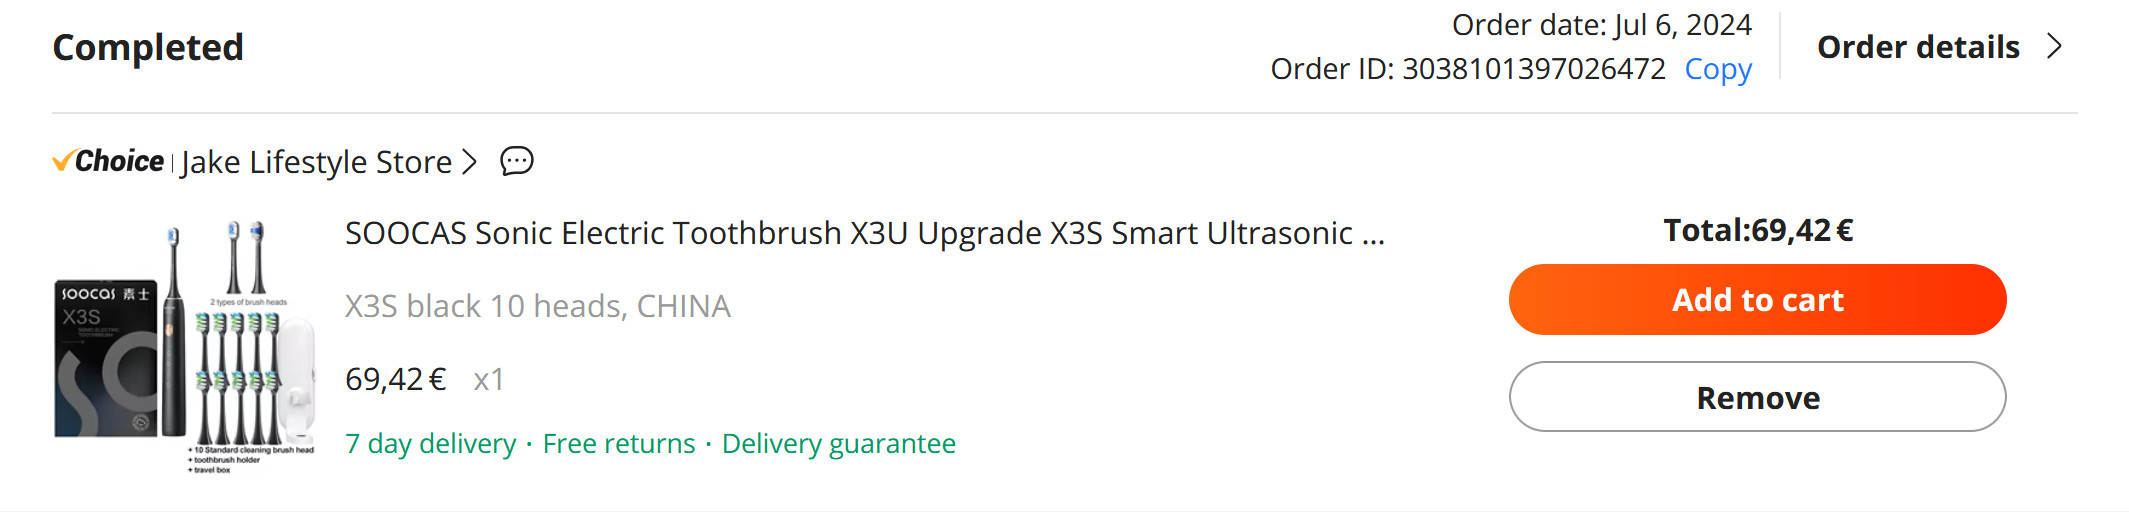Image resolution: width=2129 pixels, height=512 pixels.
Task: Click the Delivery guarantee label
Action: 838,443
